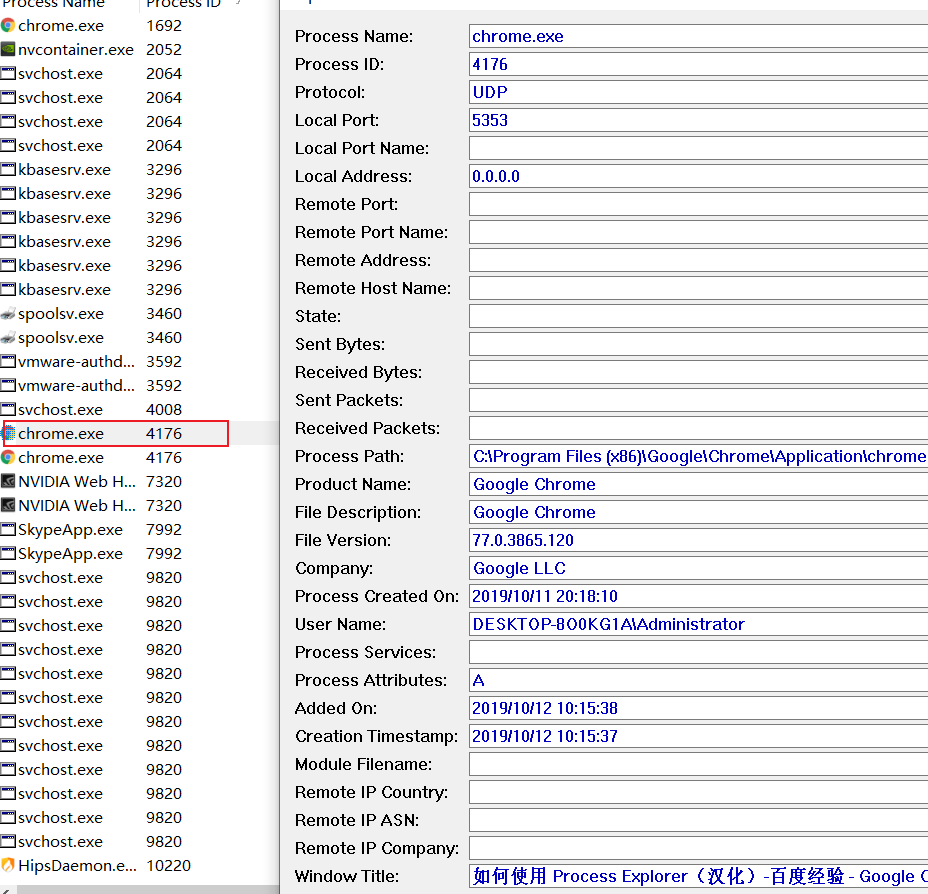Click the File Version field showing 77.0.3865.120
This screenshot has height=894, width=928.
698,540
